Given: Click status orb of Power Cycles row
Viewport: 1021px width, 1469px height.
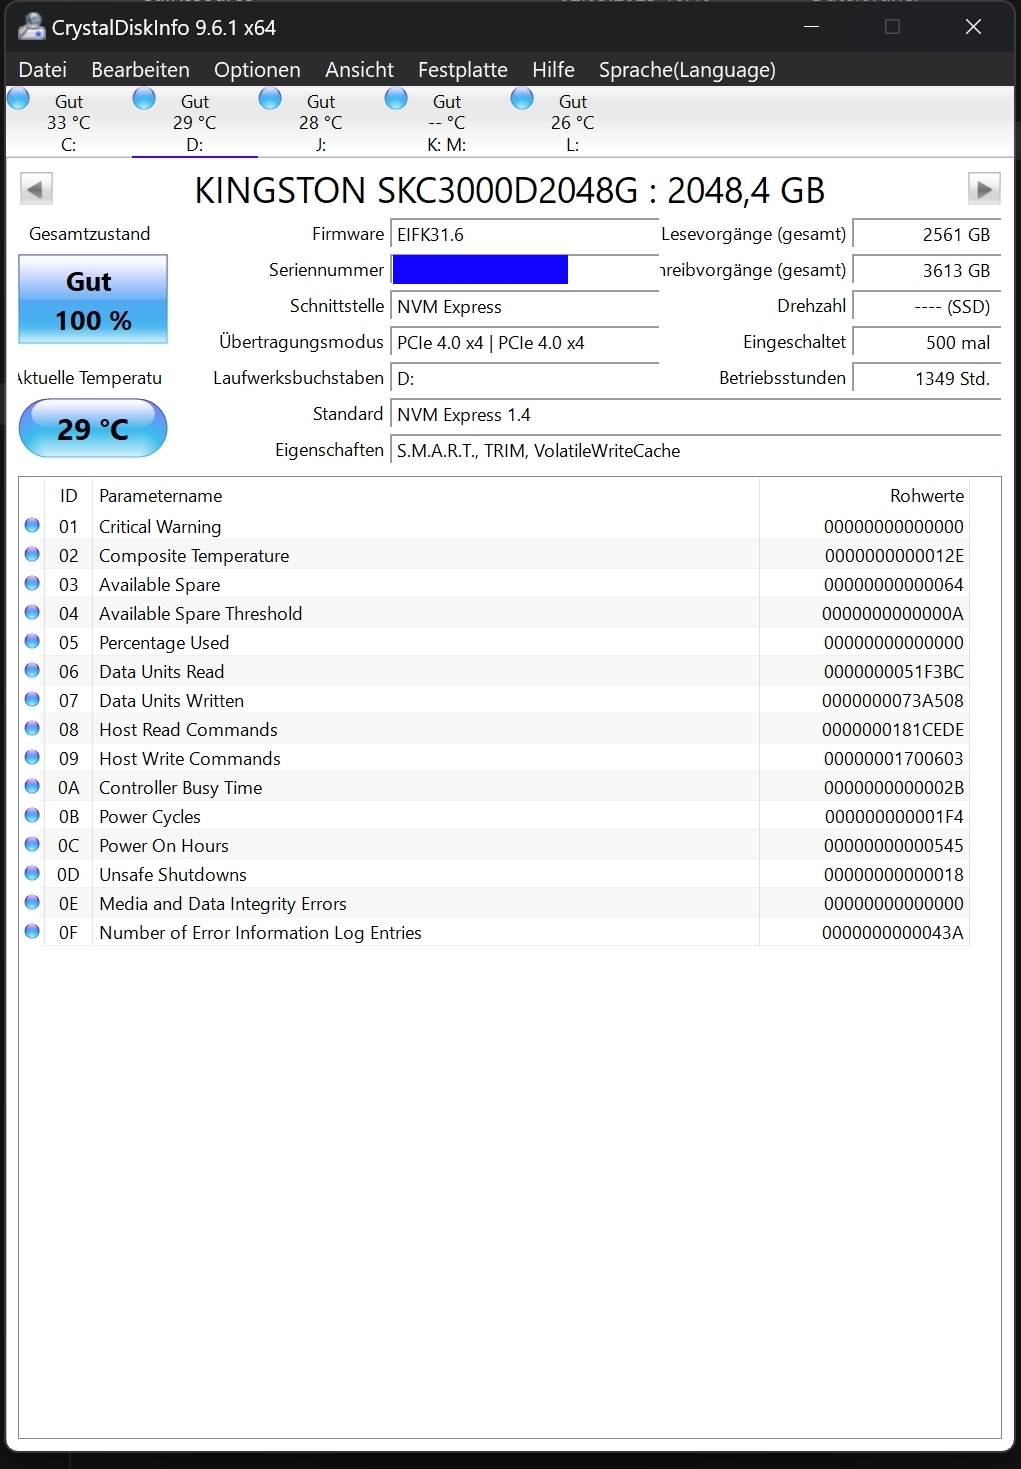Looking at the screenshot, I should click(32, 815).
